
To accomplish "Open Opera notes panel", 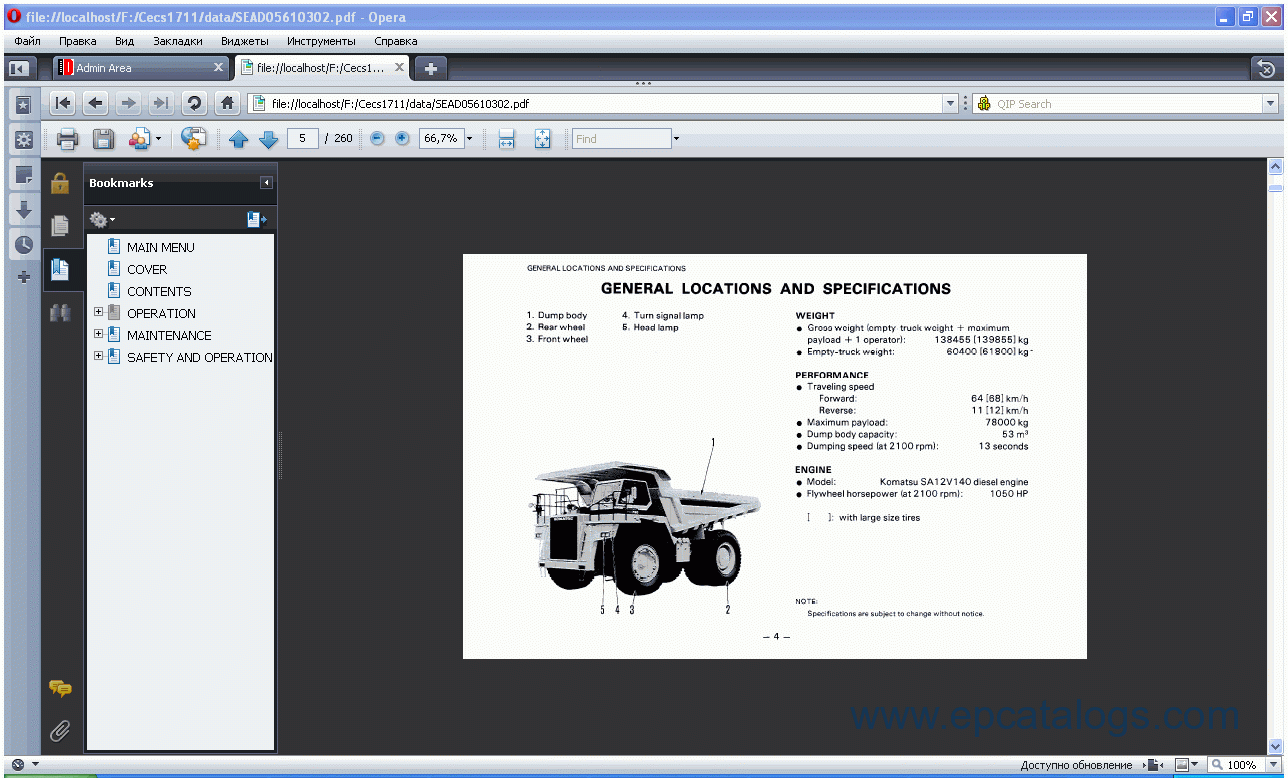I will tap(24, 175).
